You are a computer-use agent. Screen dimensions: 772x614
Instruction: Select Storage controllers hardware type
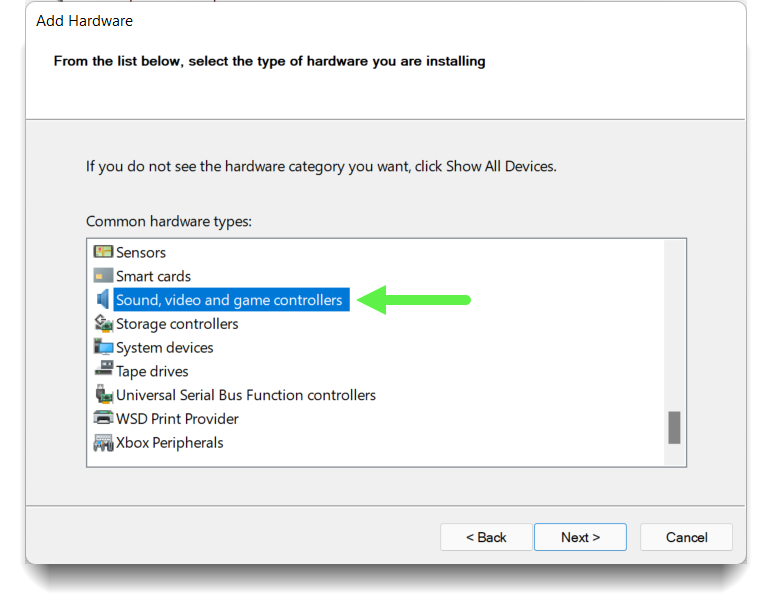click(x=177, y=324)
